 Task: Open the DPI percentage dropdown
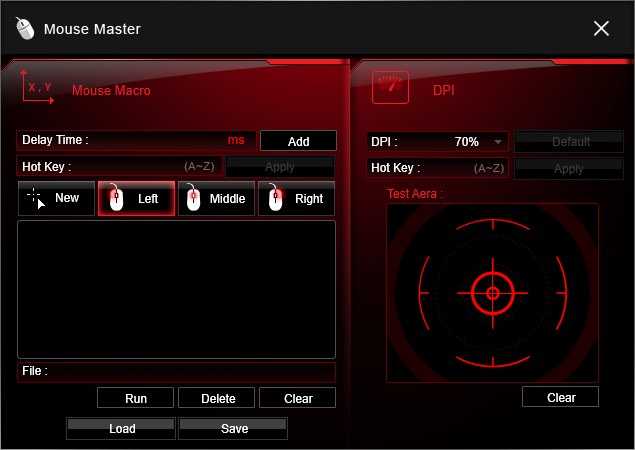click(x=497, y=142)
